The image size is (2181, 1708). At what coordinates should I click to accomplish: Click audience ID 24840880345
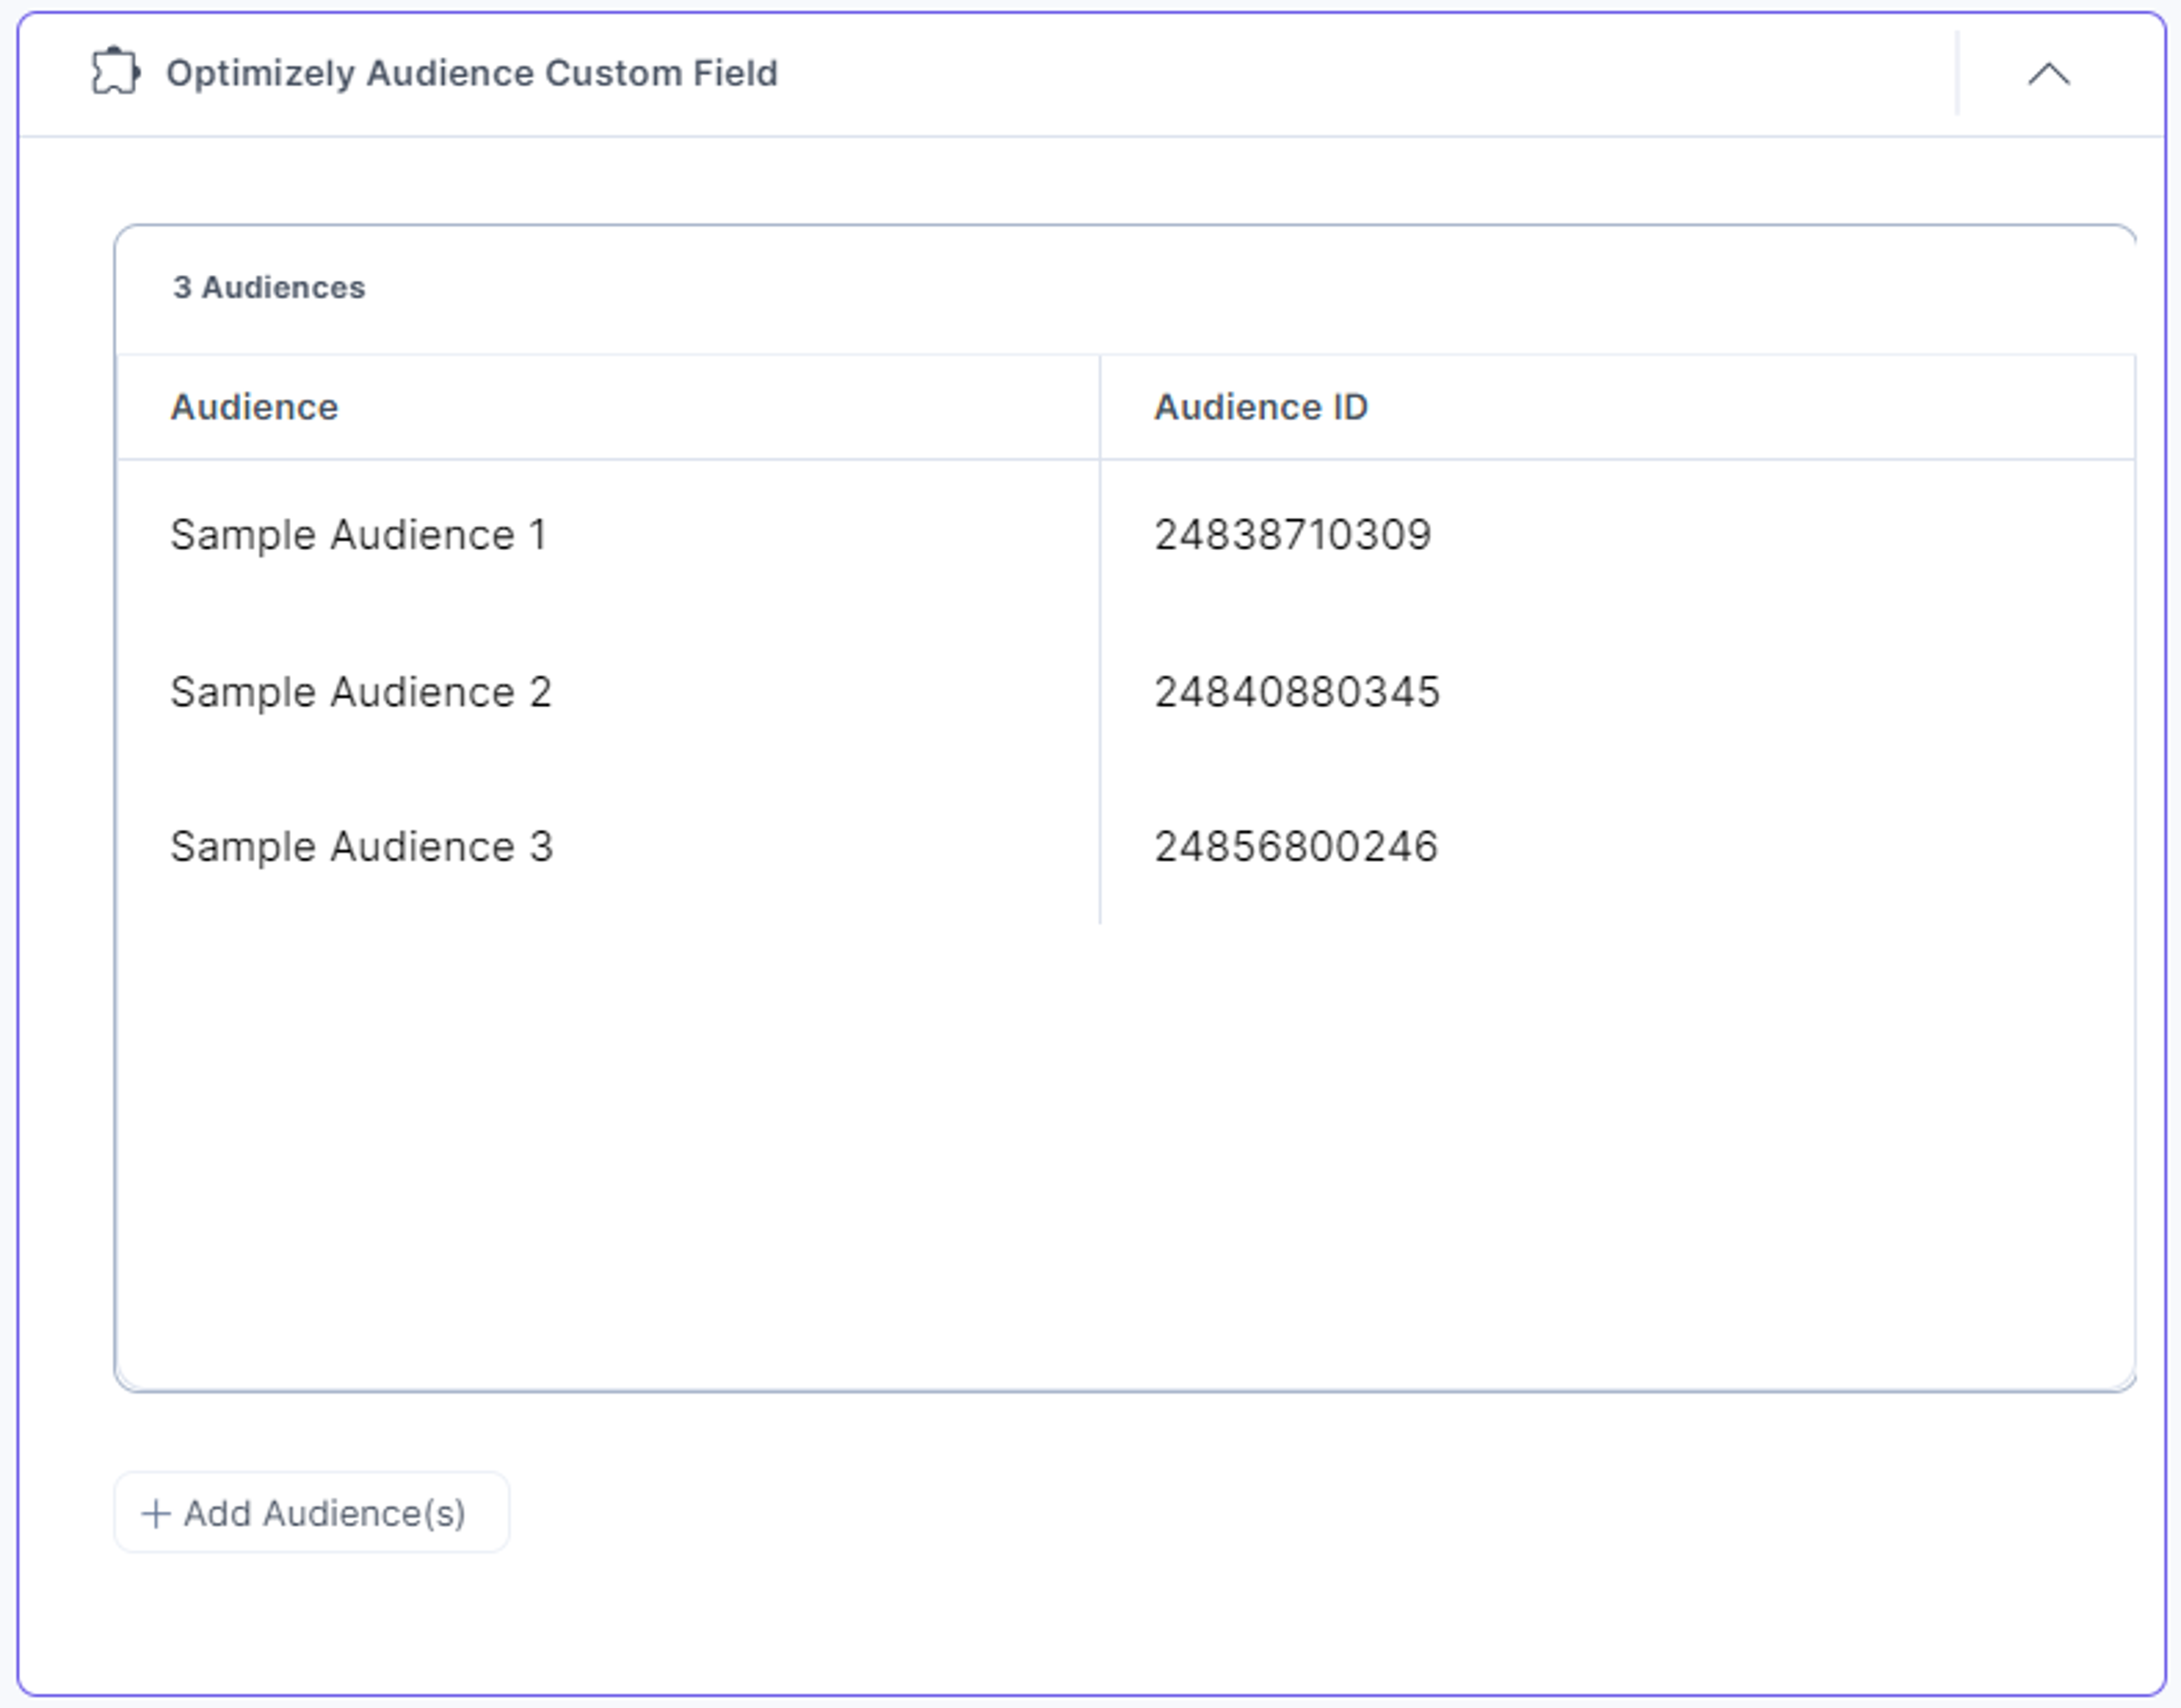point(1296,692)
